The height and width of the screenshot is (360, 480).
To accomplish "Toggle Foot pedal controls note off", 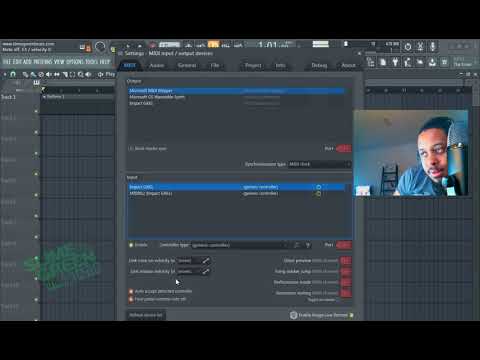I will 157,299.
